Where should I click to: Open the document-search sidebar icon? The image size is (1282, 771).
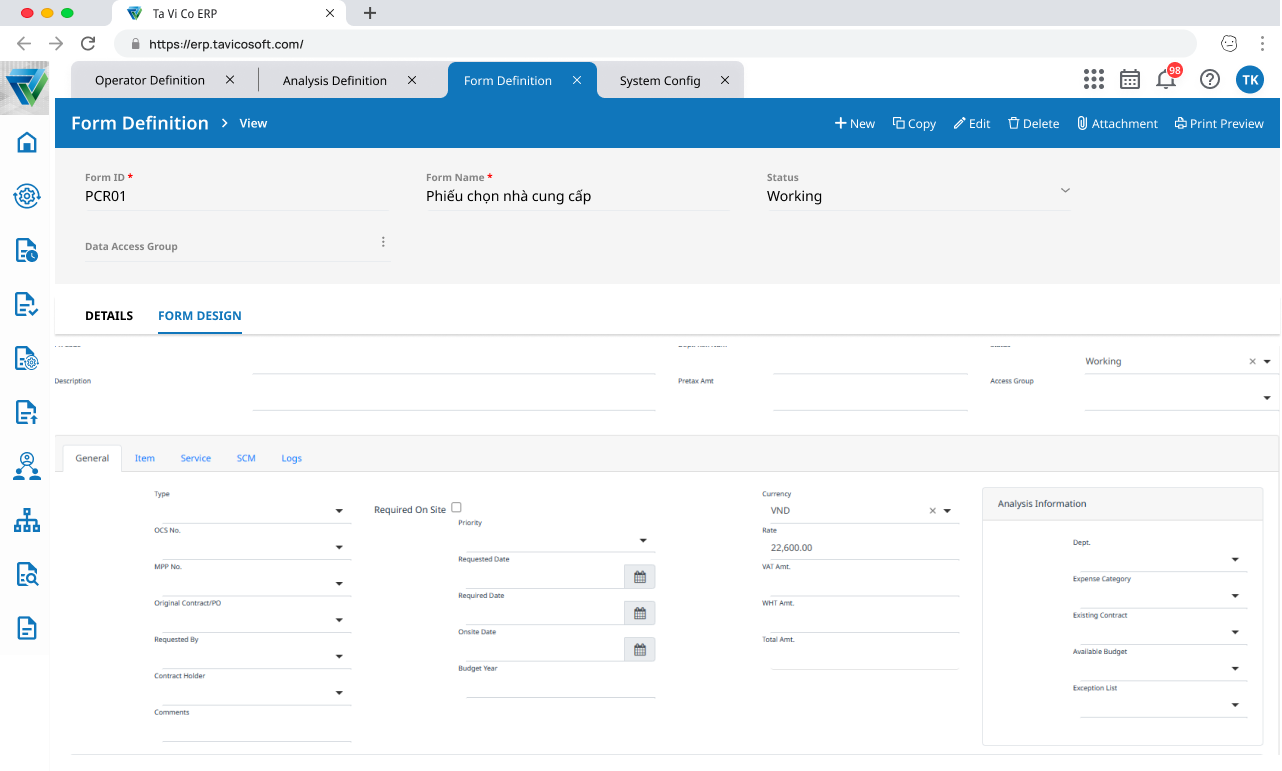click(x=27, y=574)
